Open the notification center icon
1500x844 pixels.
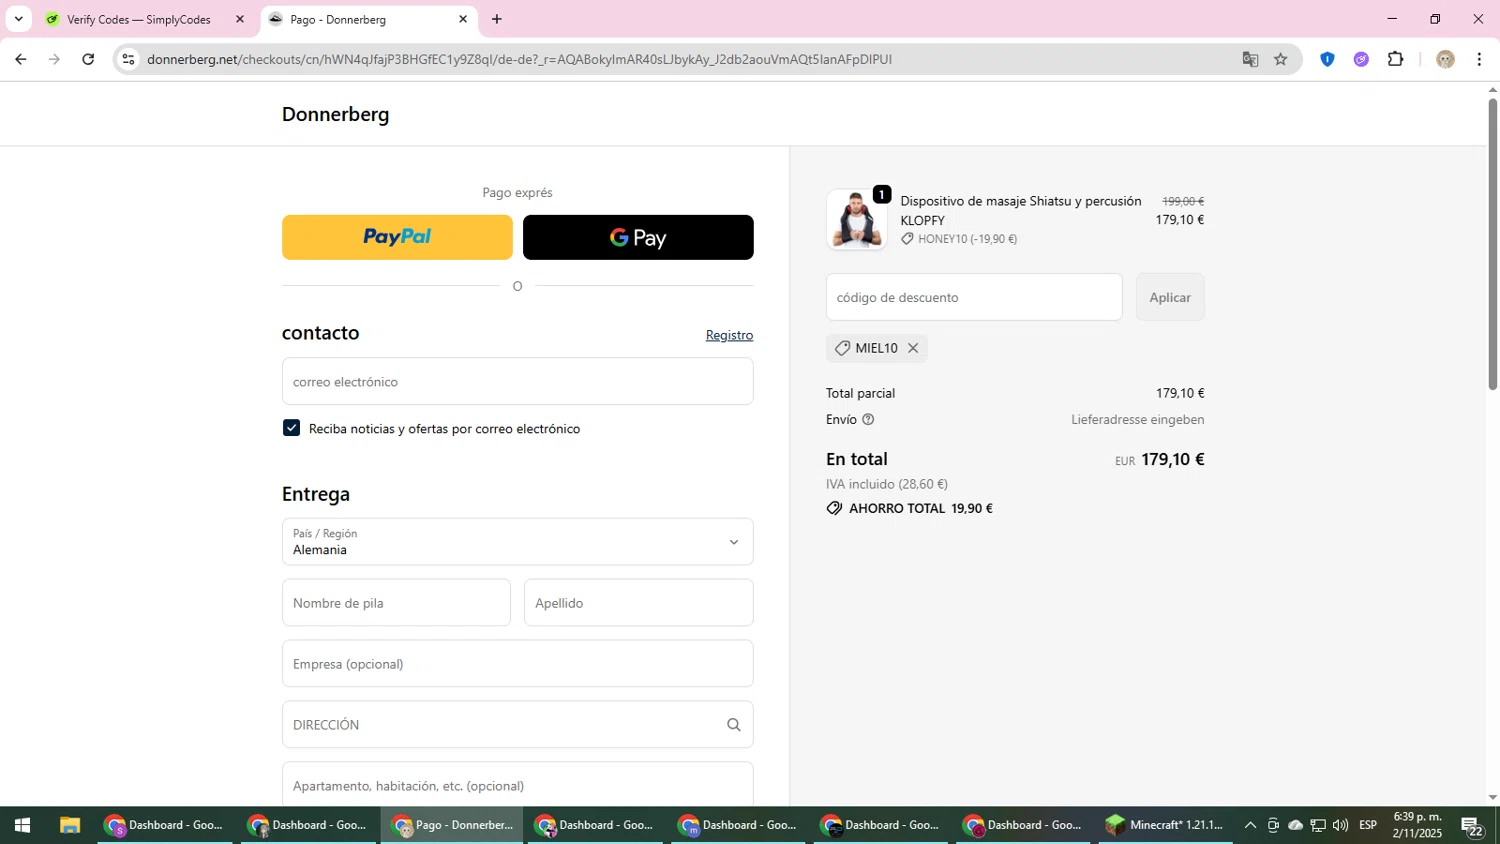coord(1472,826)
